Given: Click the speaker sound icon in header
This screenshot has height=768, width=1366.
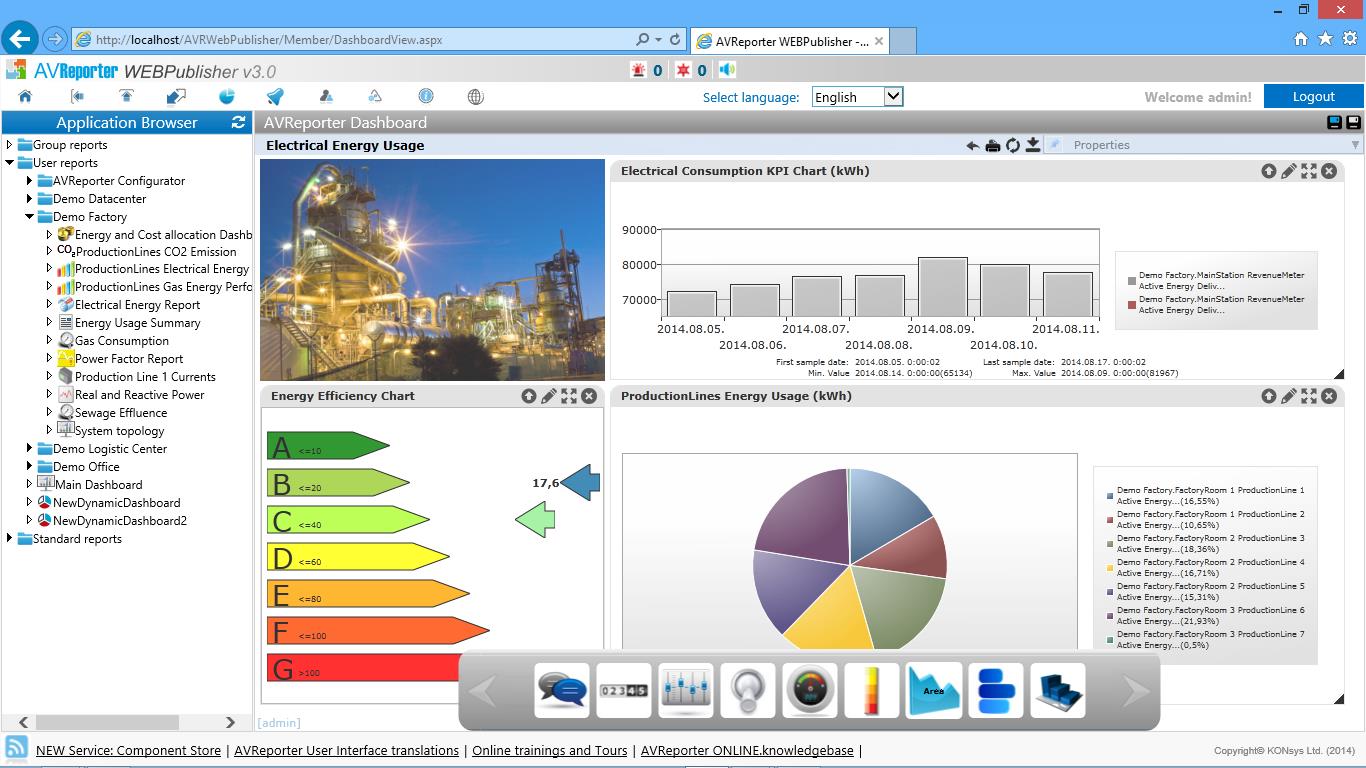Looking at the screenshot, I should point(727,70).
